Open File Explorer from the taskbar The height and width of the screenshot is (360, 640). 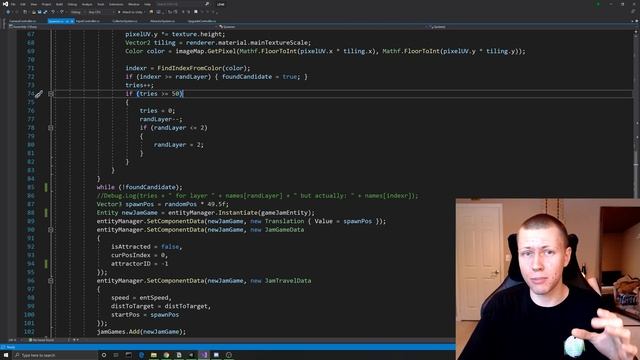point(153,356)
